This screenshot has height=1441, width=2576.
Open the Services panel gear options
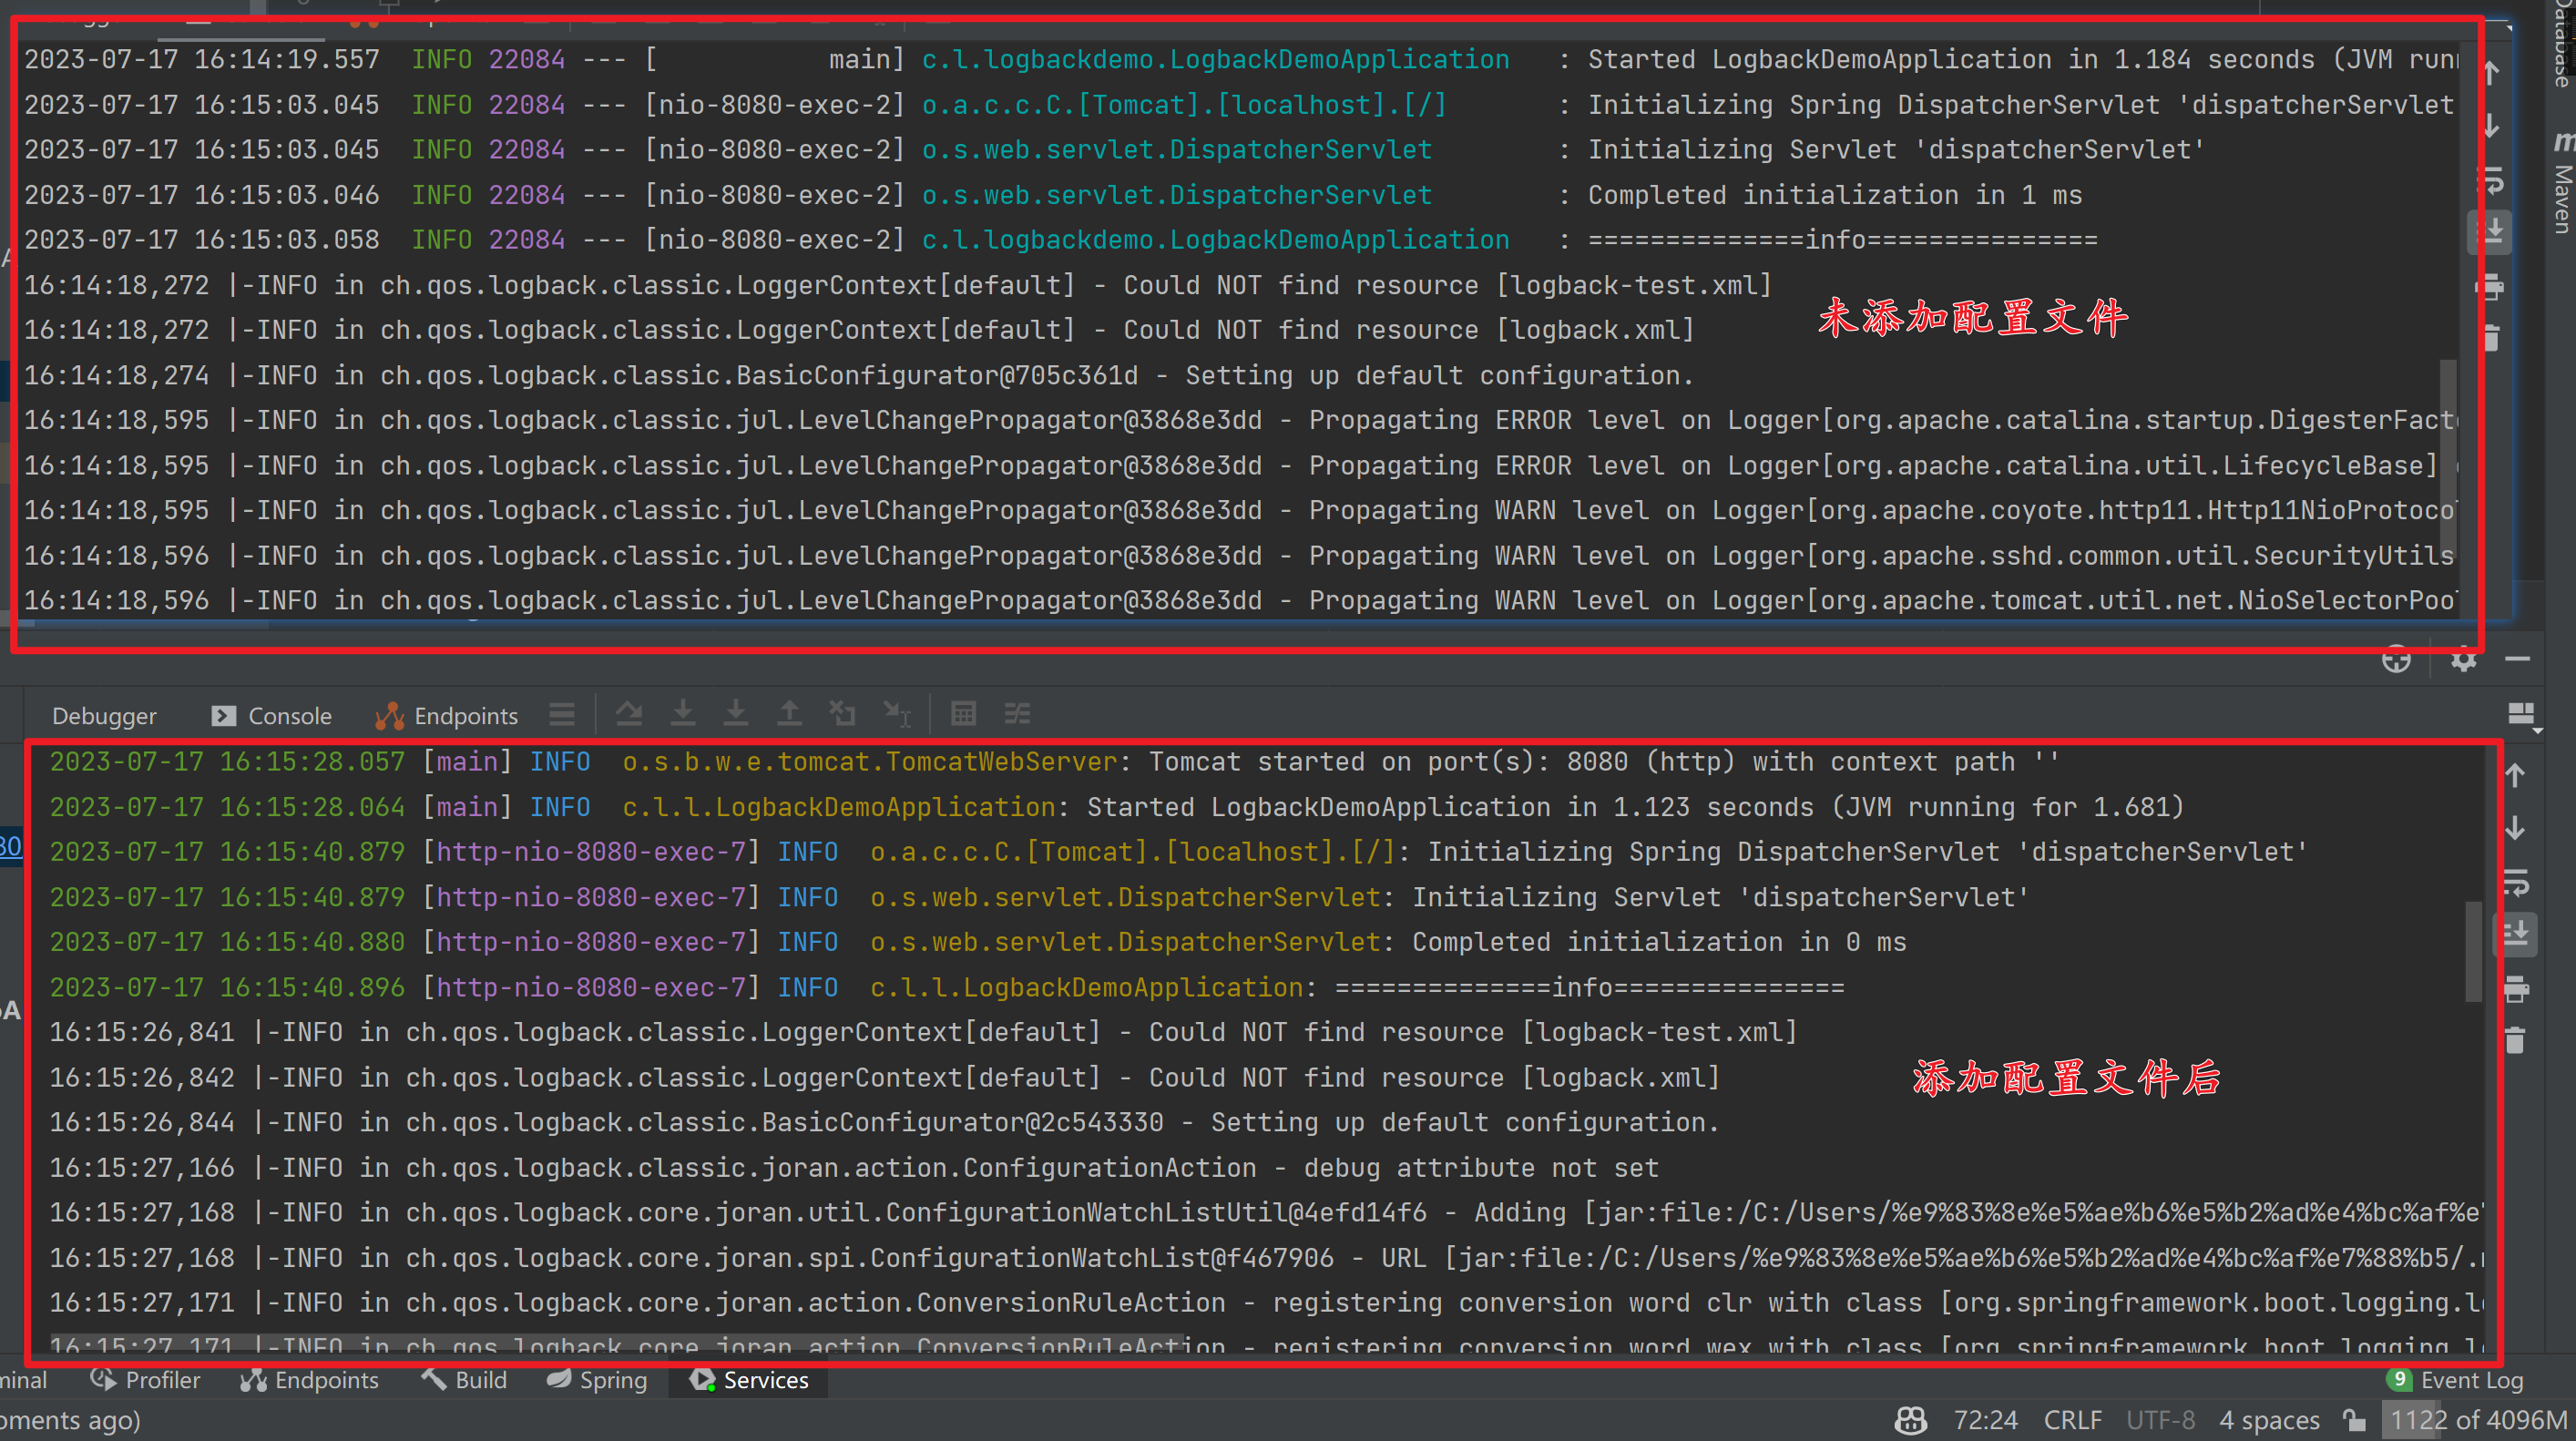pyautogui.click(x=2464, y=660)
